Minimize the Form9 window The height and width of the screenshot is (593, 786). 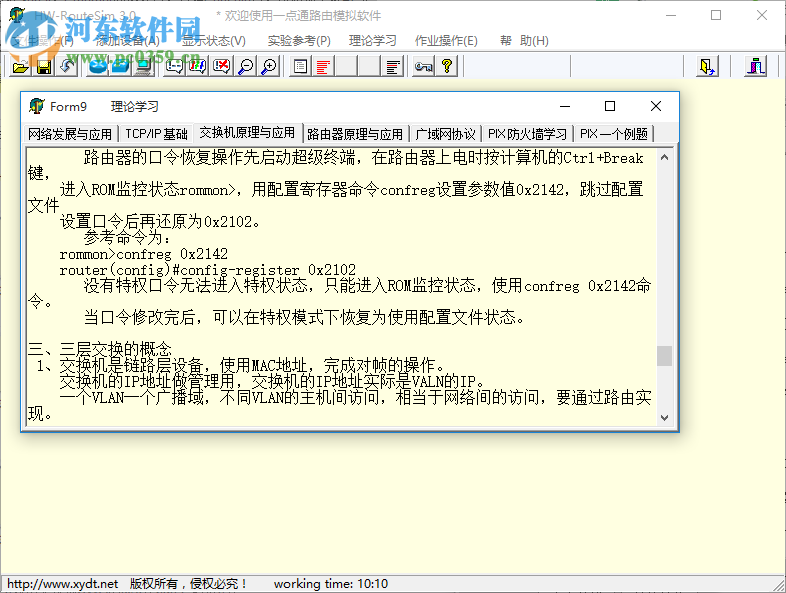coord(565,106)
